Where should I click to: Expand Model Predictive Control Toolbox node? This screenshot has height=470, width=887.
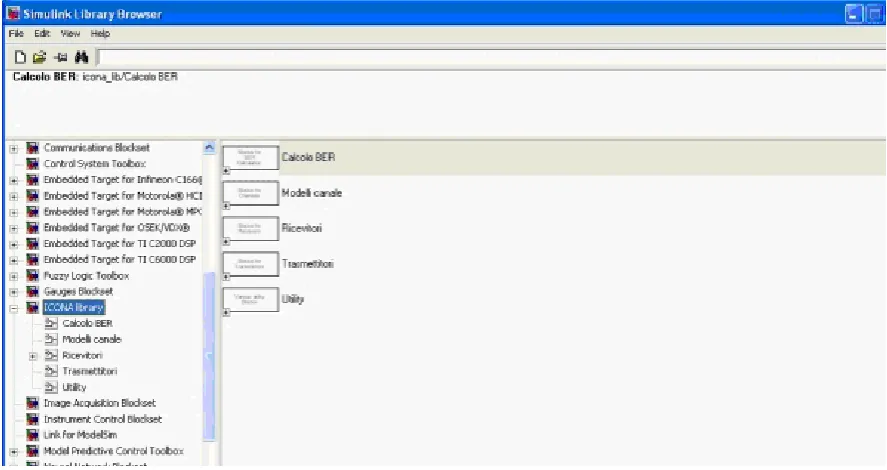[x=14, y=452]
